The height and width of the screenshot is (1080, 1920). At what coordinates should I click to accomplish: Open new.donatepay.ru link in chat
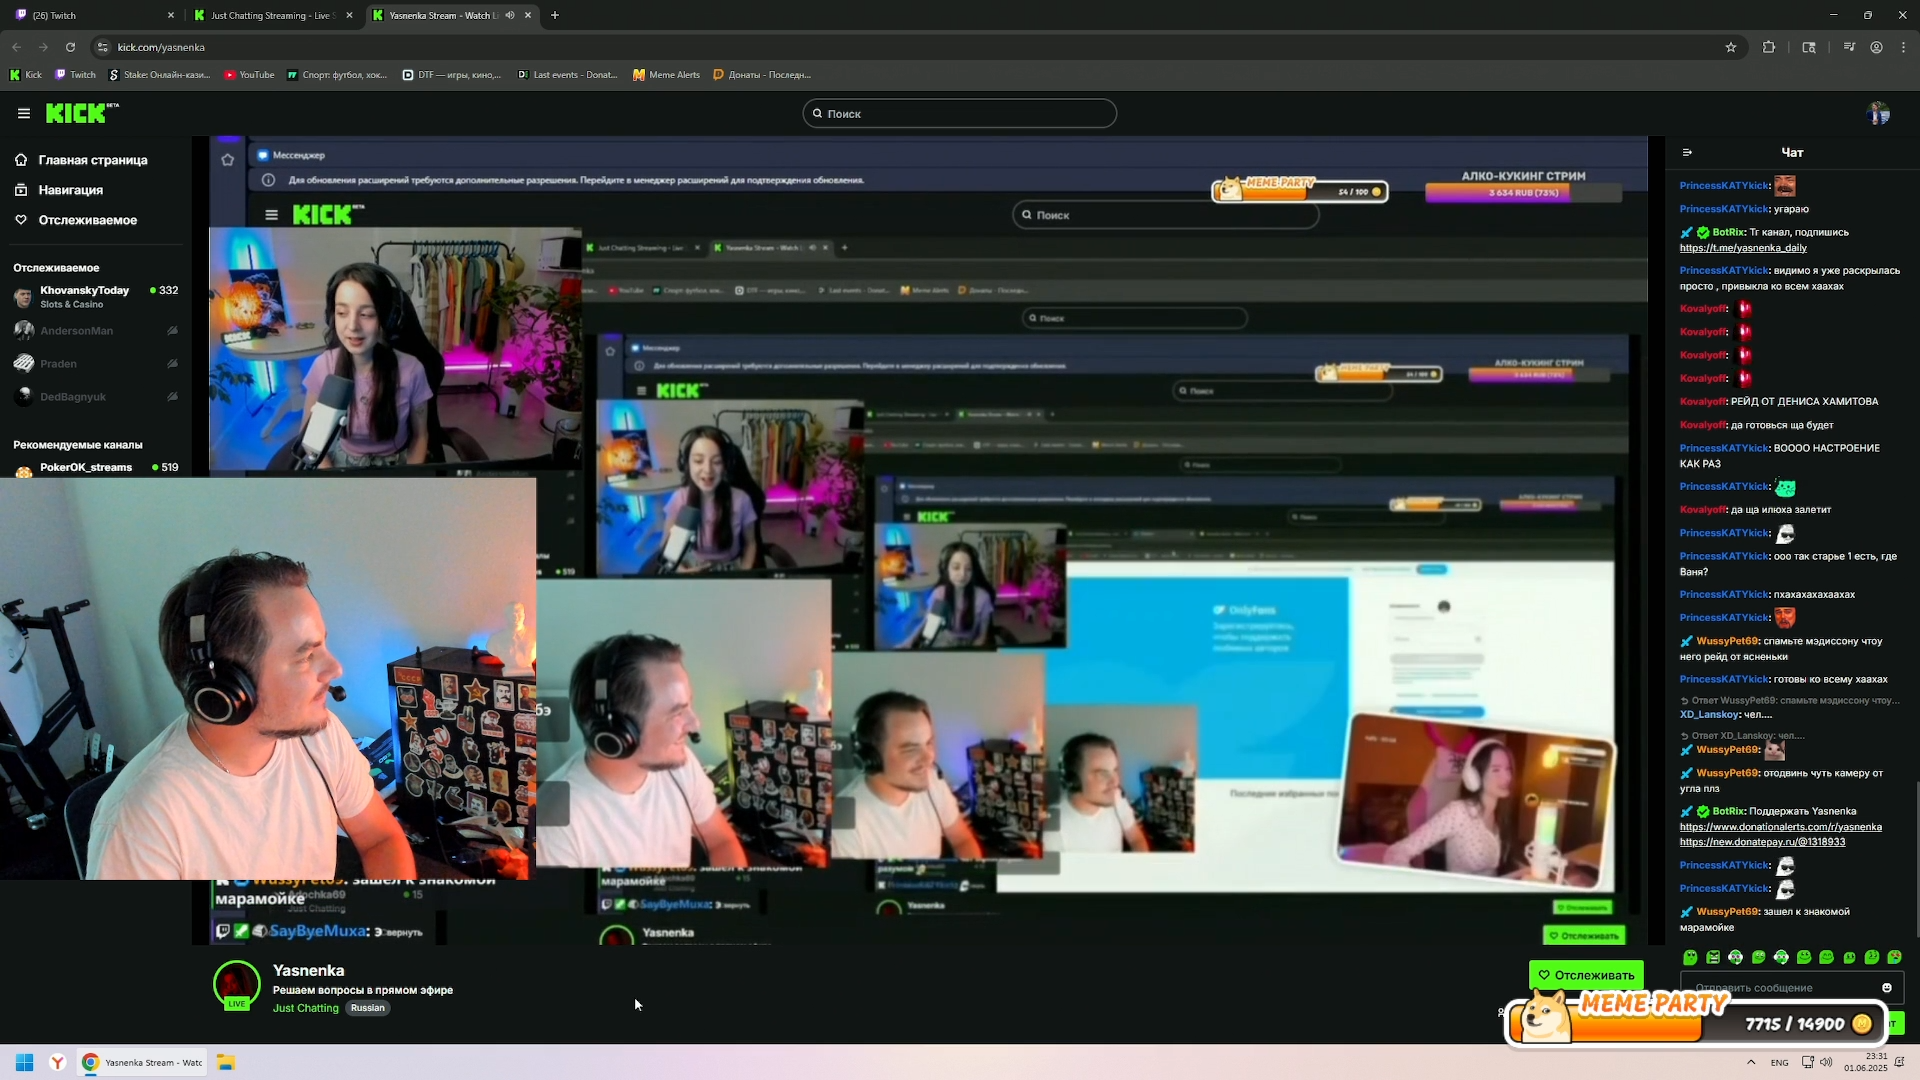[1762, 842]
